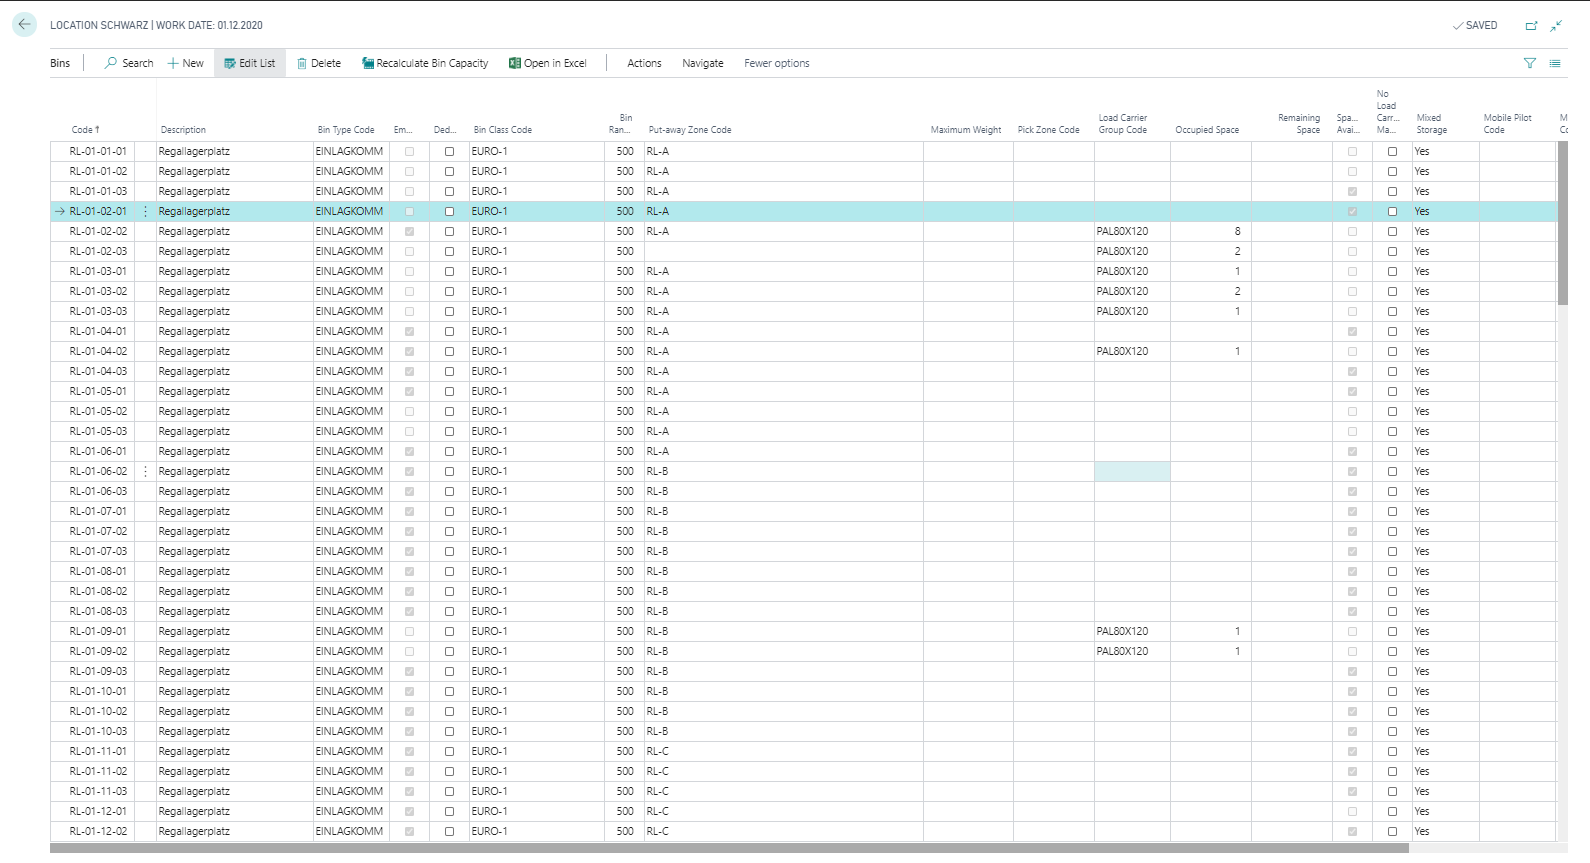Open bin RL-01-08-02 code link

pyautogui.click(x=98, y=591)
